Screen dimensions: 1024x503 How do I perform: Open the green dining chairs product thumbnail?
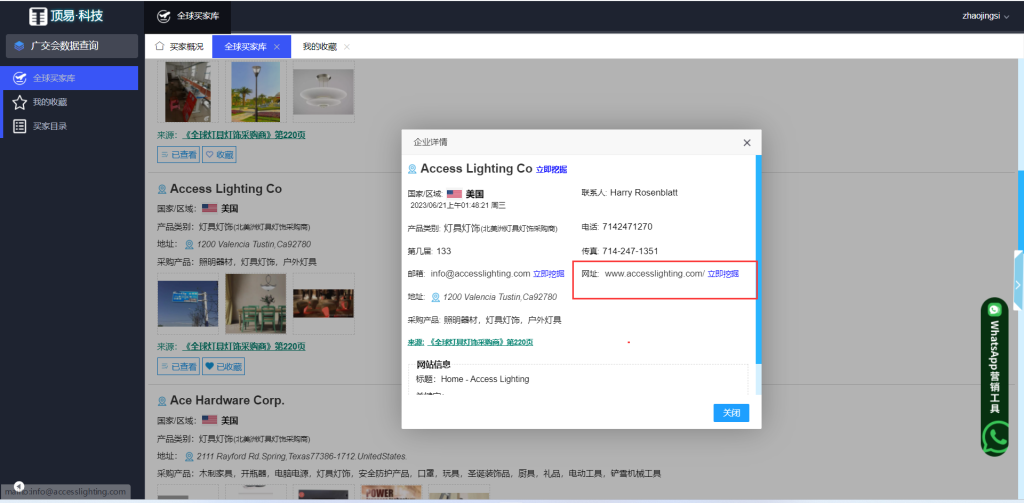tap(255, 303)
